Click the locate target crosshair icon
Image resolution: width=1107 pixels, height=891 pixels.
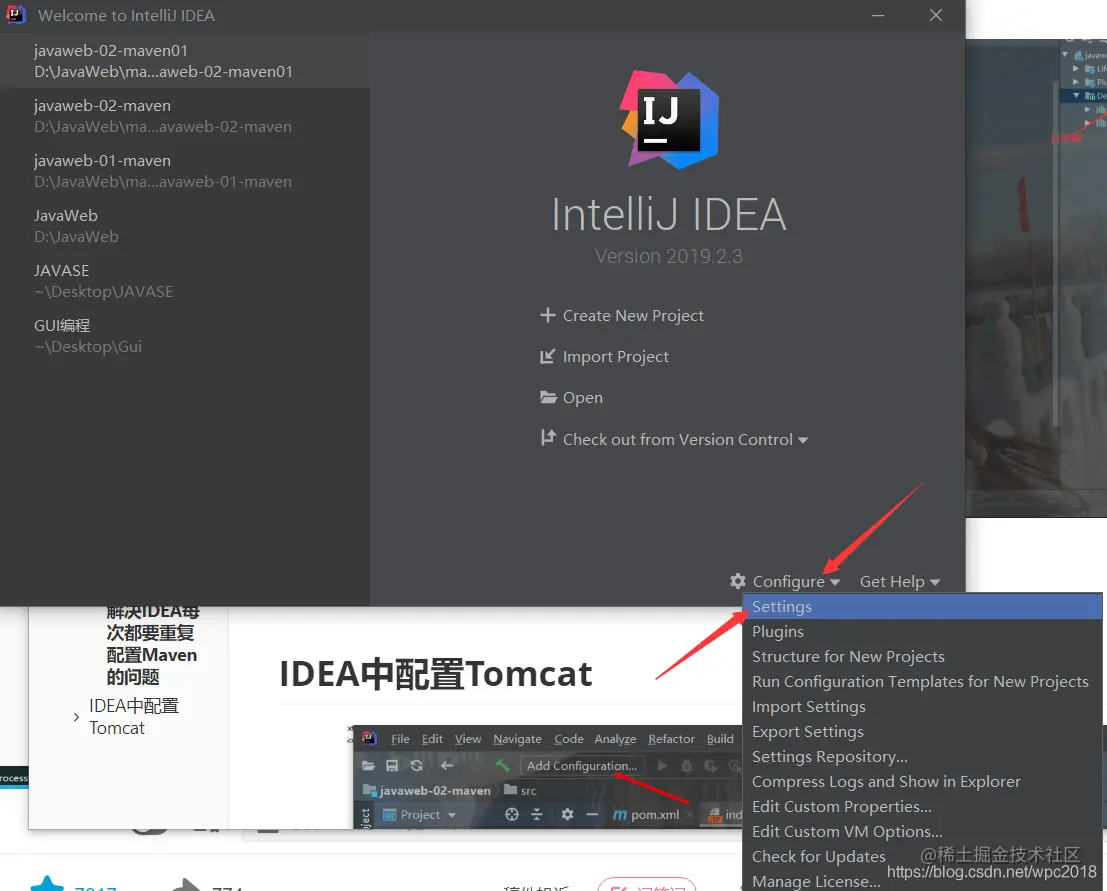[x=512, y=815]
